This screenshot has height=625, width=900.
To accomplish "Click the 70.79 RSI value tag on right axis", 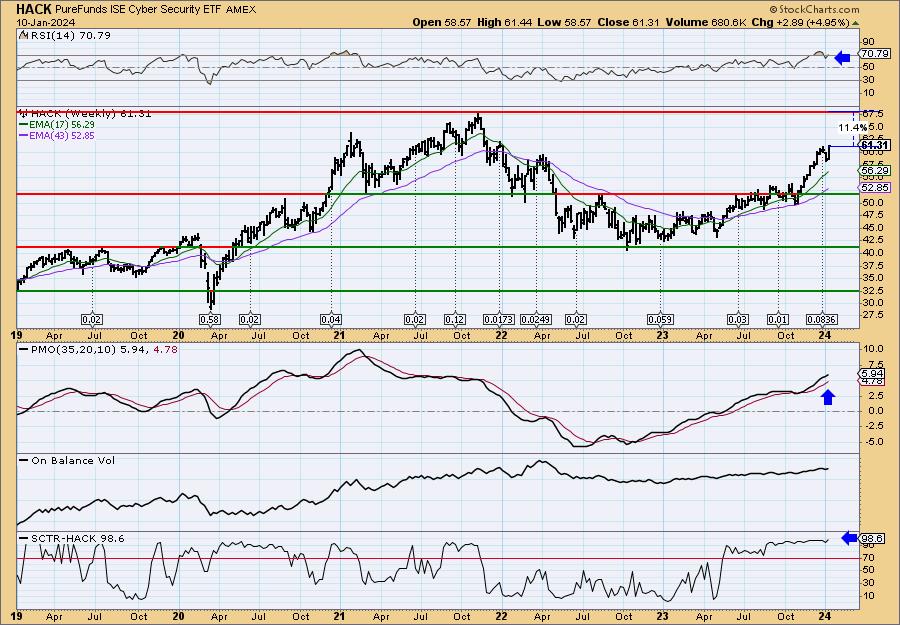I will pos(874,54).
